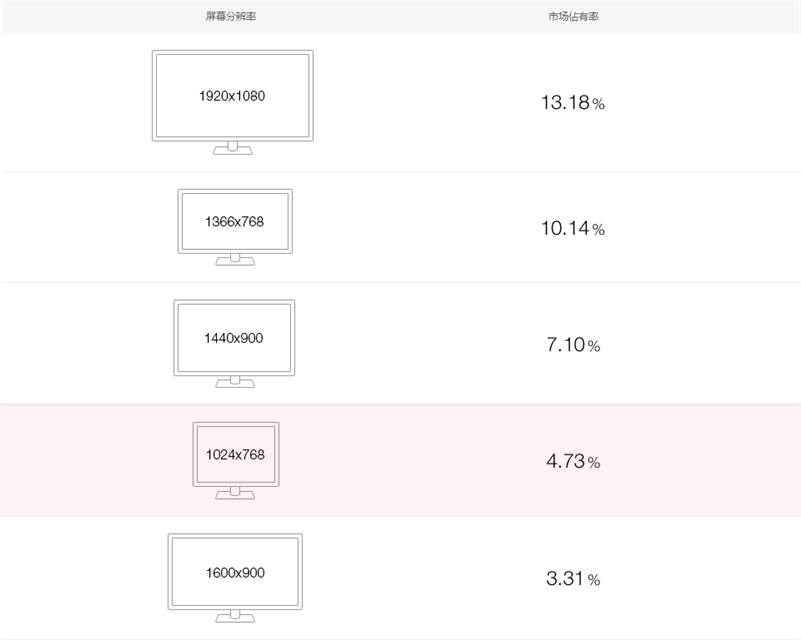
Task: Select the 10.14 market share value
Action: click(x=564, y=228)
